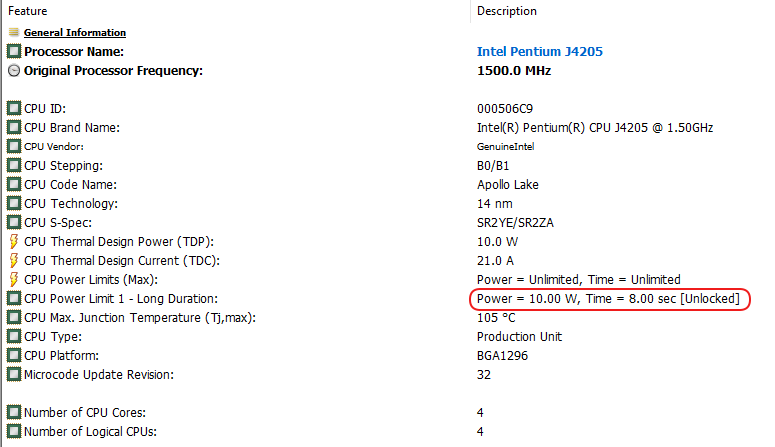Click the Apollo Lake code name value
Image resolution: width=775 pixels, height=447 pixels.
pos(508,184)
